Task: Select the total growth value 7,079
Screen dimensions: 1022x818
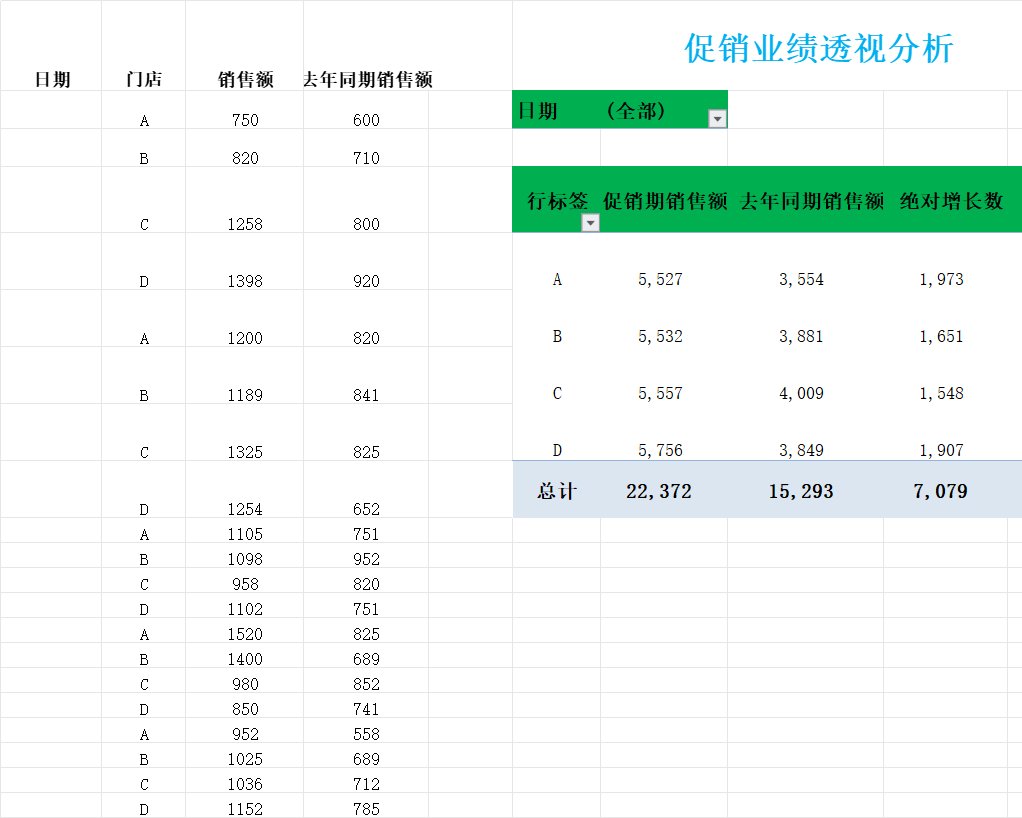Action: [941, 491]
